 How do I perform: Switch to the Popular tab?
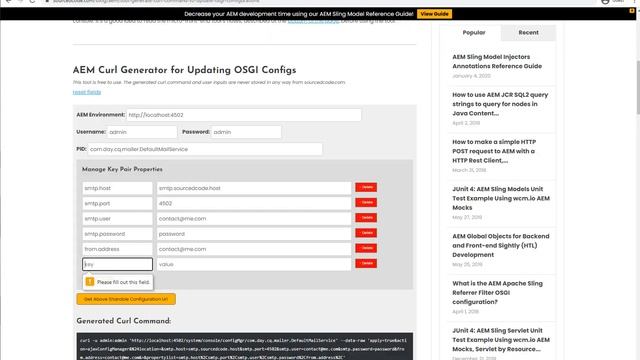(x=473, y=32)
